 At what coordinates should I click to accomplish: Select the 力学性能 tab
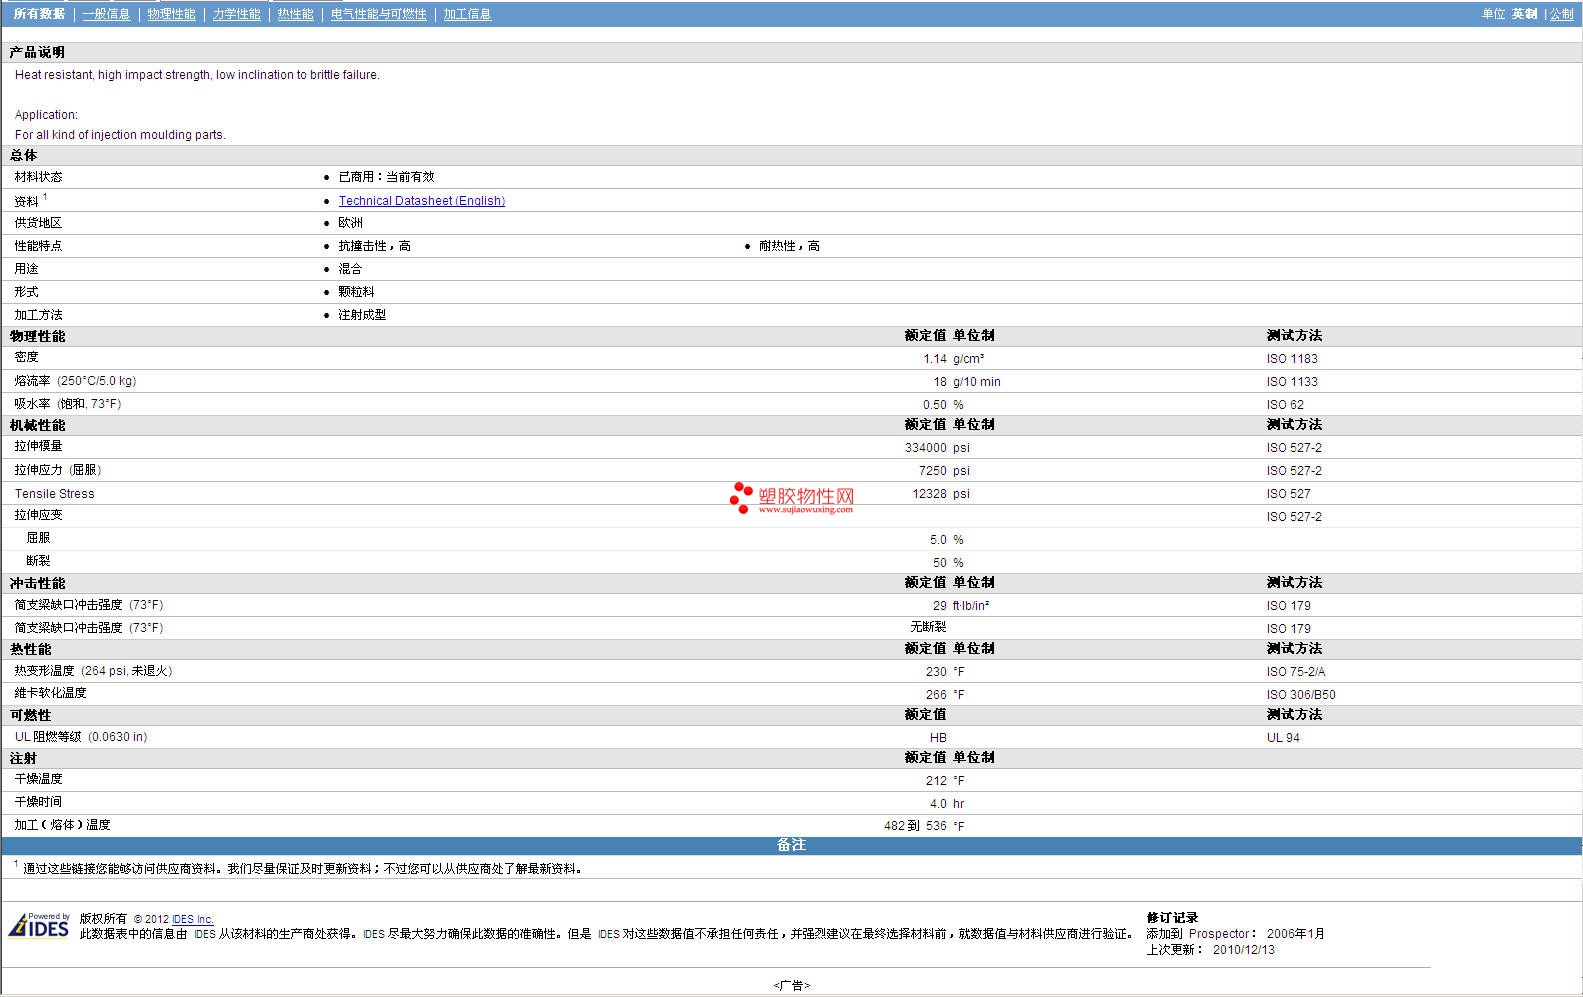pos(236,14)
